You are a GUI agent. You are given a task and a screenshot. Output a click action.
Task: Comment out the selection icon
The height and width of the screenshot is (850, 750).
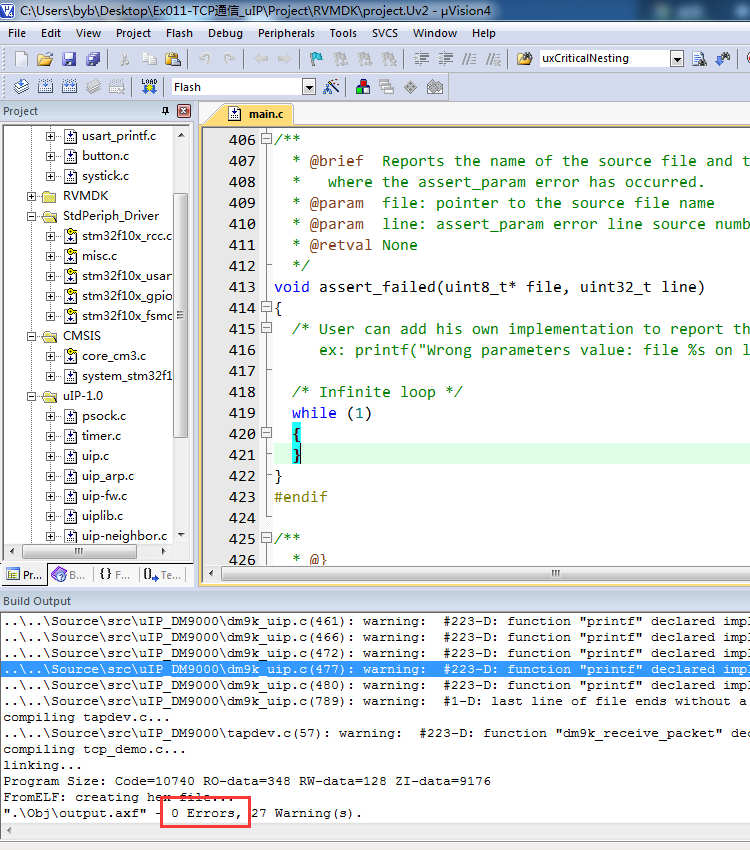(x=469, y=59)
